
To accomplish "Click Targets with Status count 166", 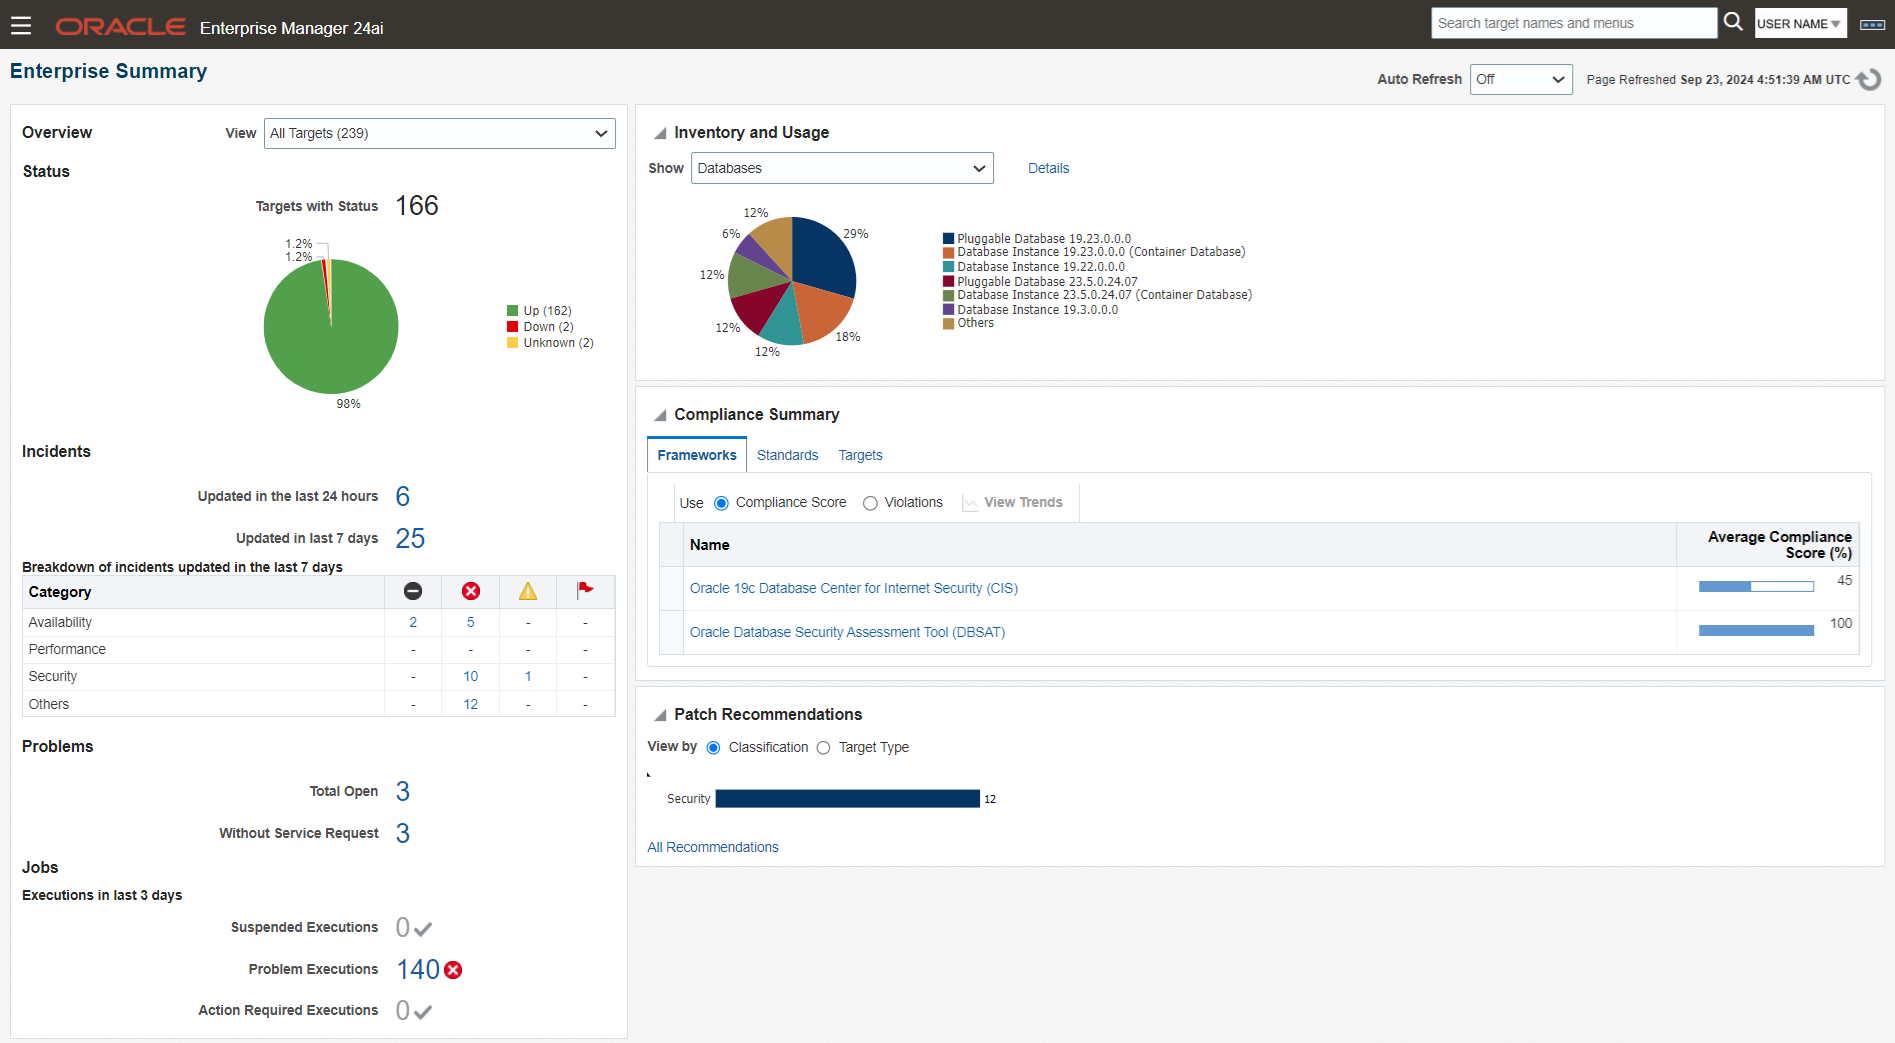I will (417, 206).
